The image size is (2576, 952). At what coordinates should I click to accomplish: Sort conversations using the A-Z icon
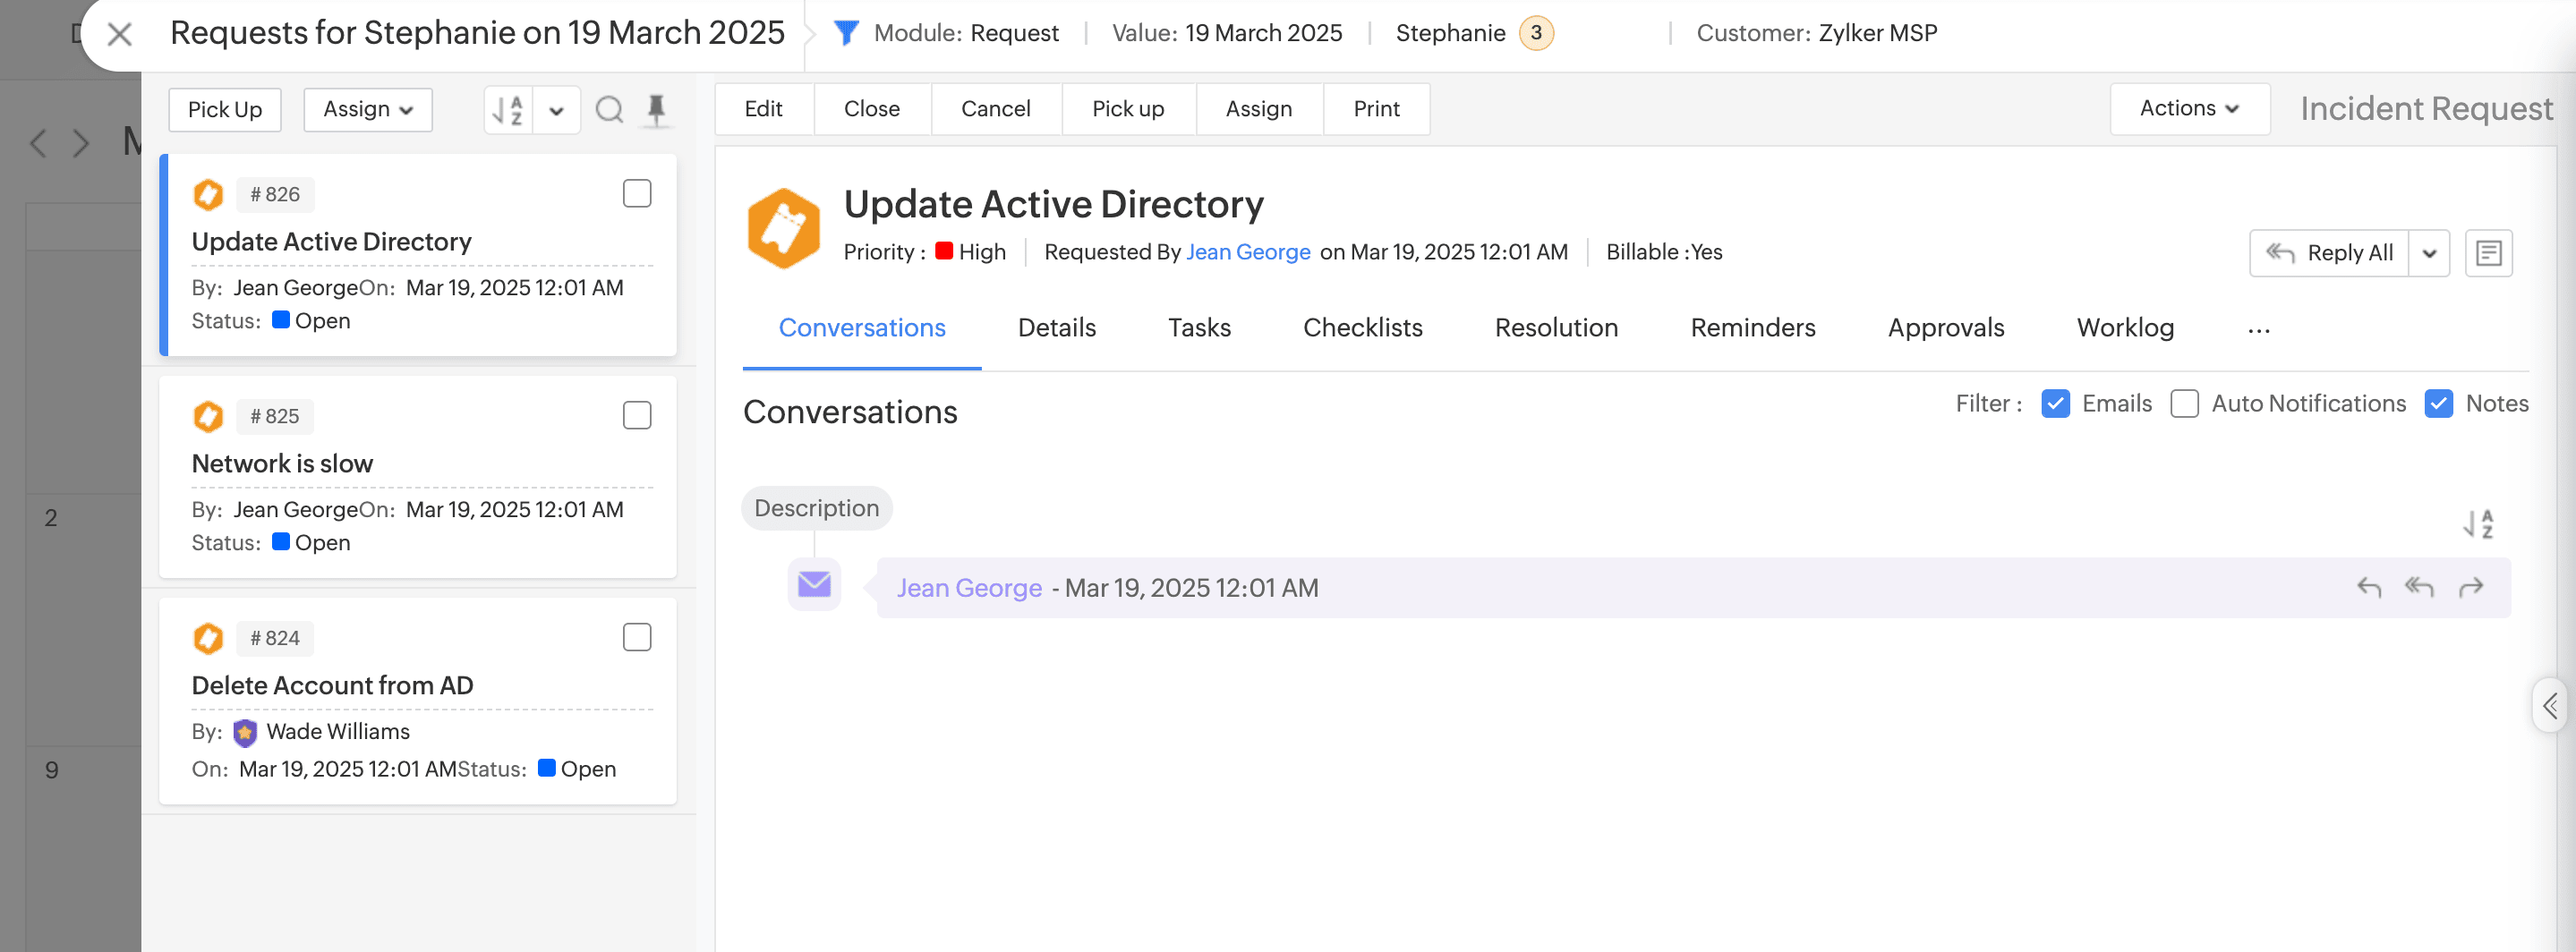click(2478, 523)
